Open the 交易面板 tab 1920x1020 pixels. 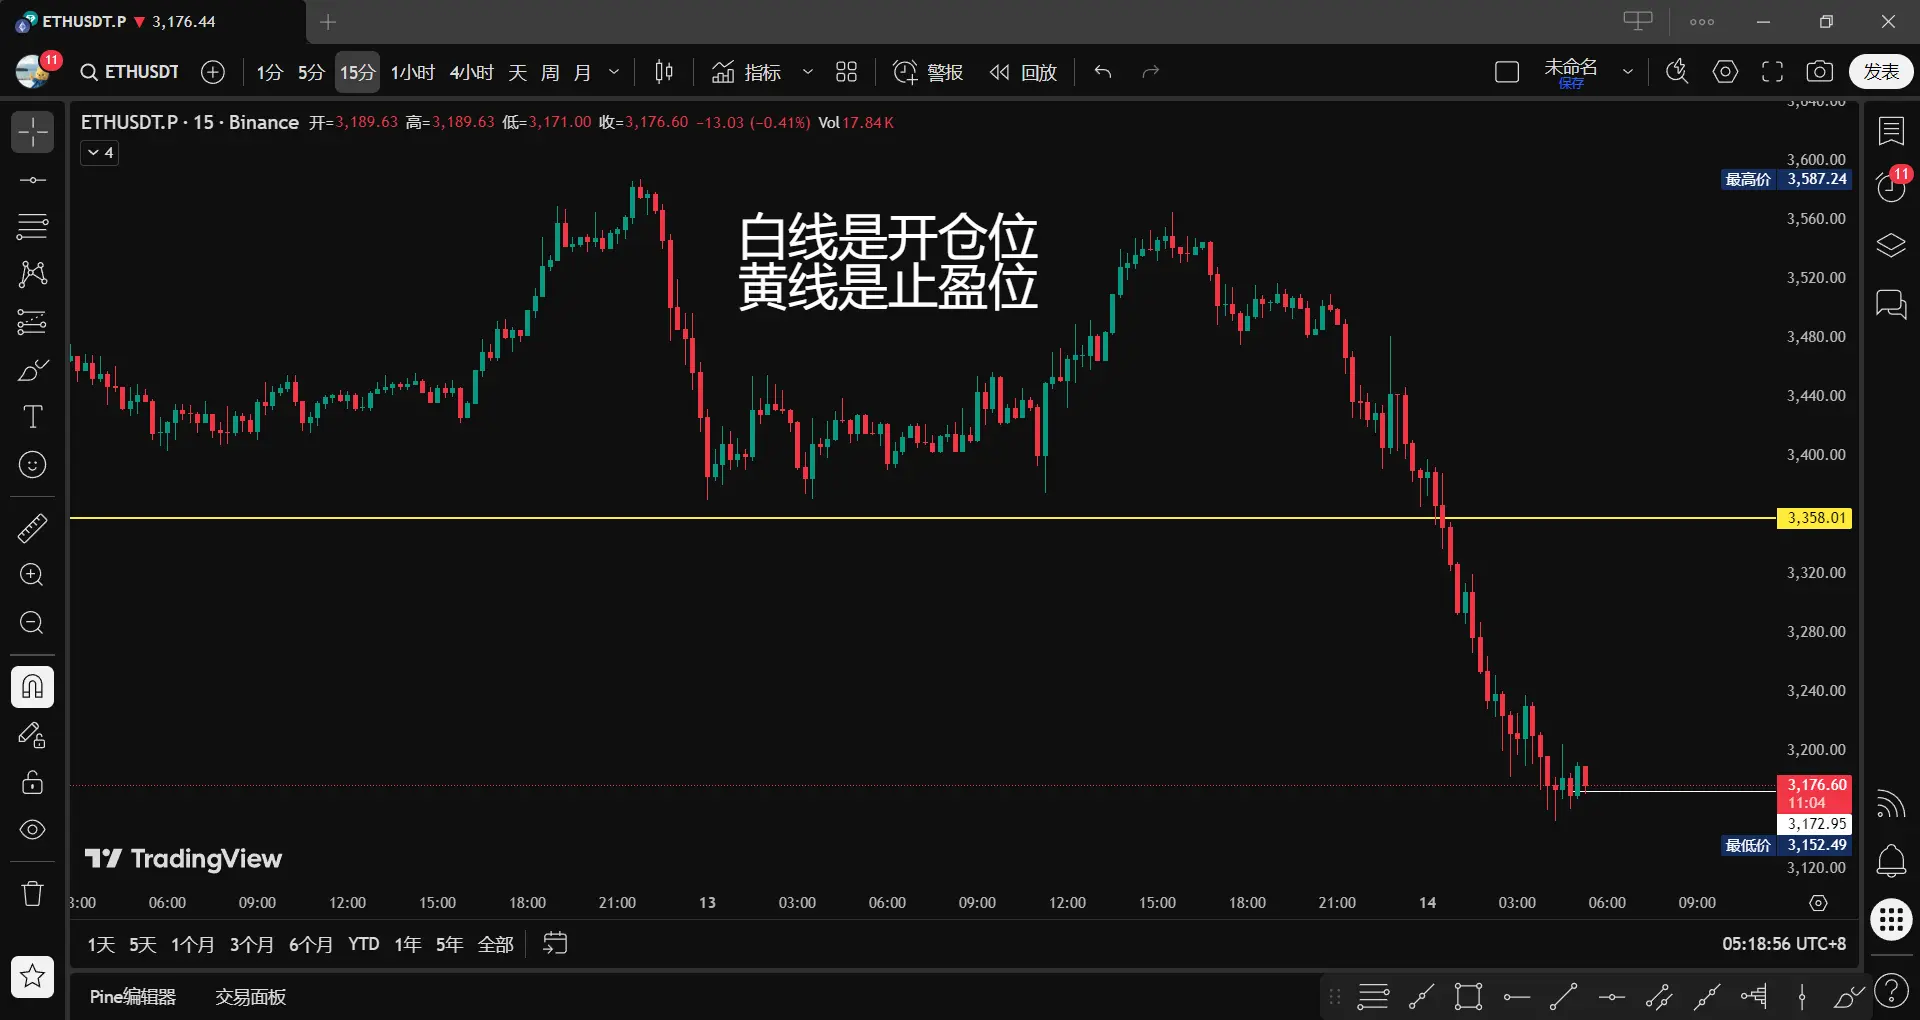click(x=251, y=997)
